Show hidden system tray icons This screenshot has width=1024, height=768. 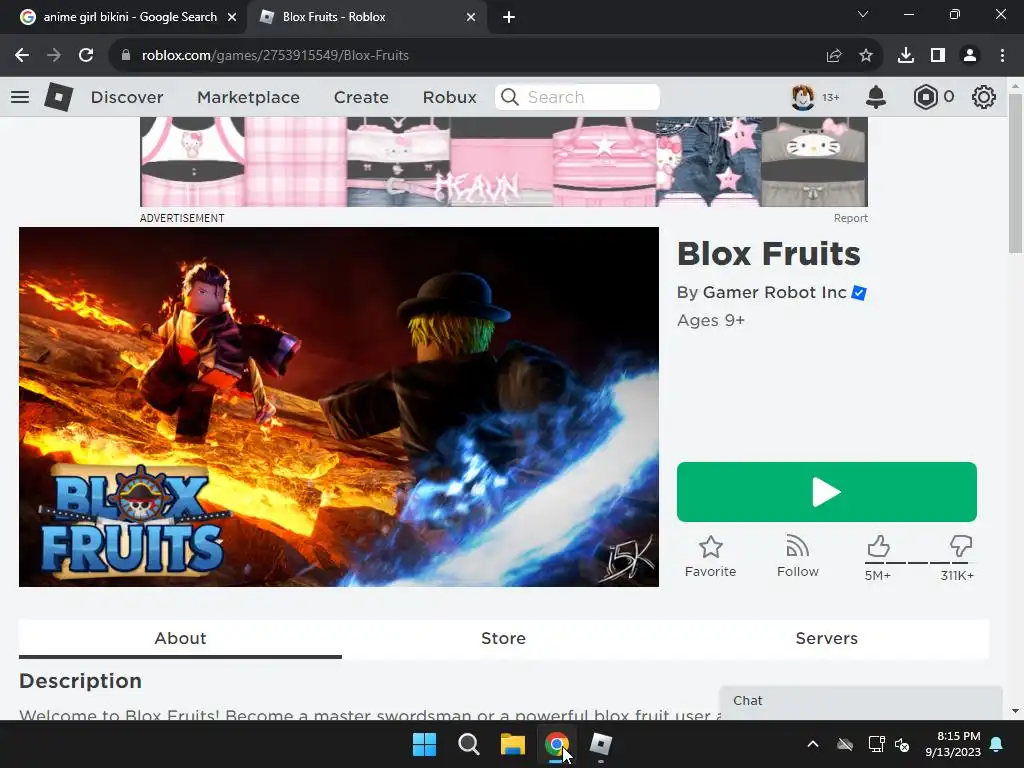pyautogui.click(x=813, y=744)
